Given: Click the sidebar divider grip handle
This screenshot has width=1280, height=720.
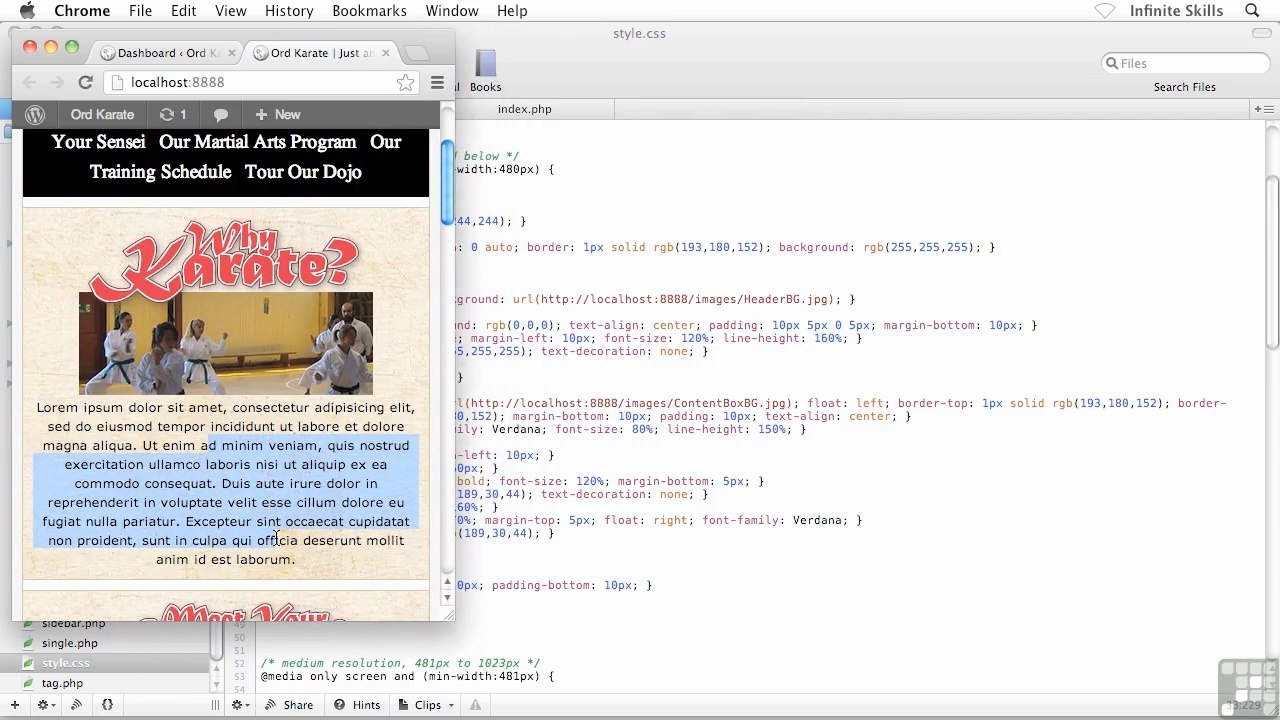Looking at the screenshot, I should tap(214, 705).
